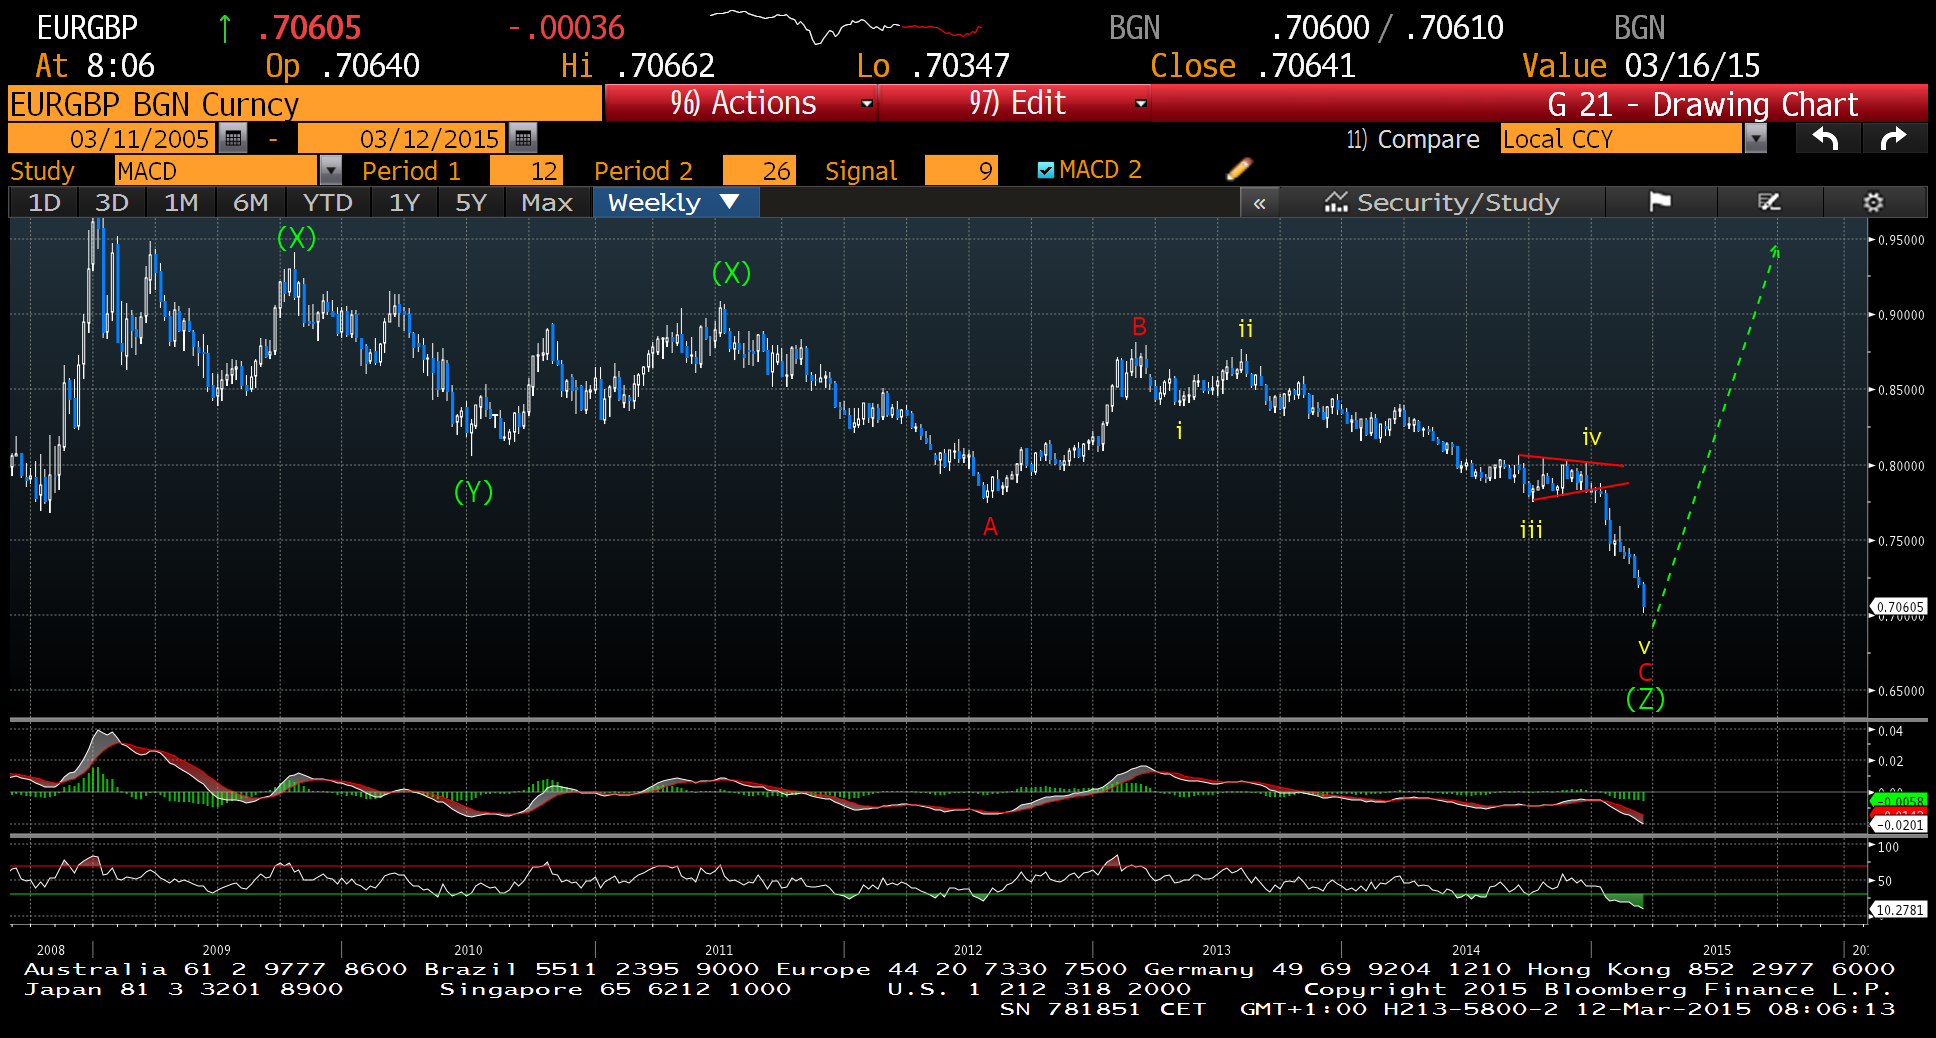Click the Security/Study button

[x=1442, y=203]
